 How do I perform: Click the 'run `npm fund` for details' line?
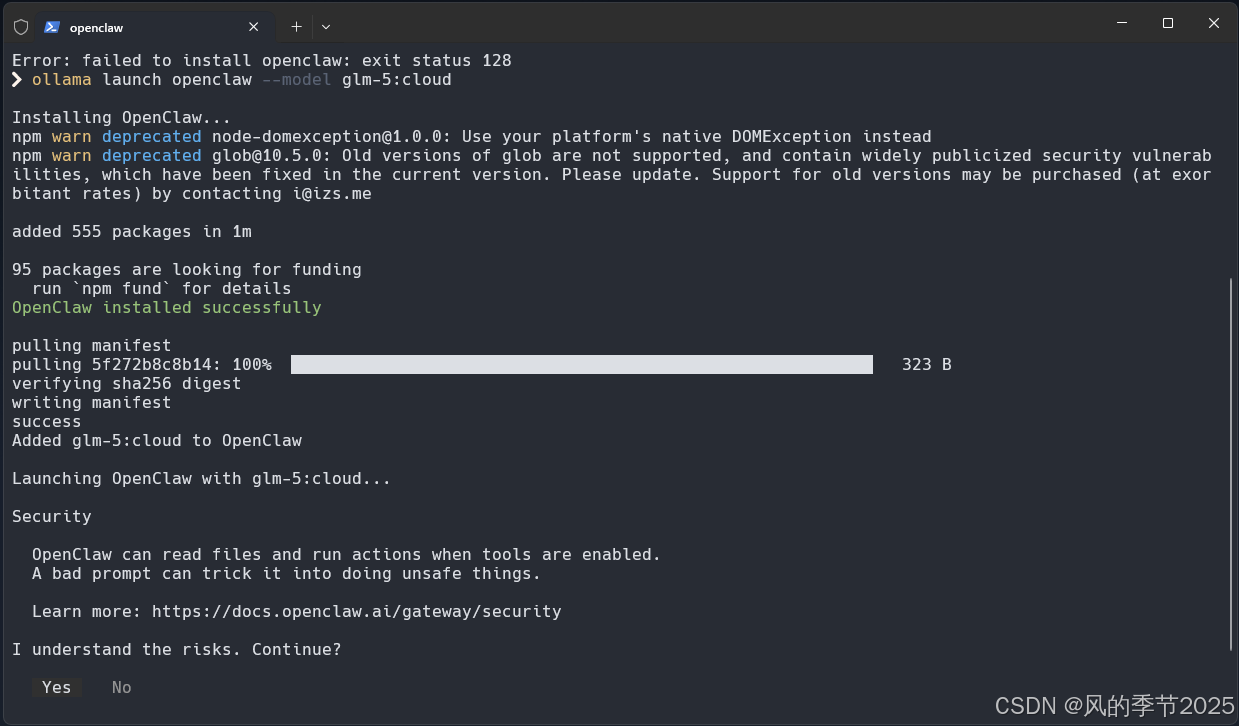tap(162, 288)
